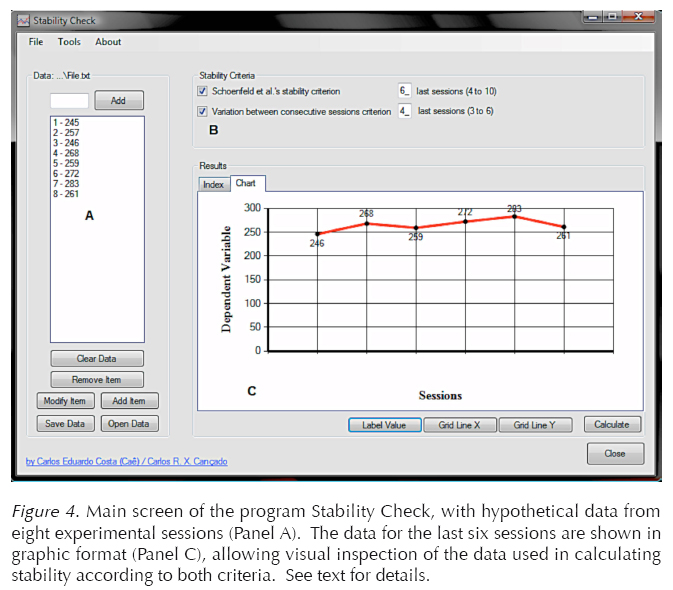This screenshot has height=590, width=673.
Task: Toggle Variation between consecutive sessions criterion checkbox
Action: (203, 111)
